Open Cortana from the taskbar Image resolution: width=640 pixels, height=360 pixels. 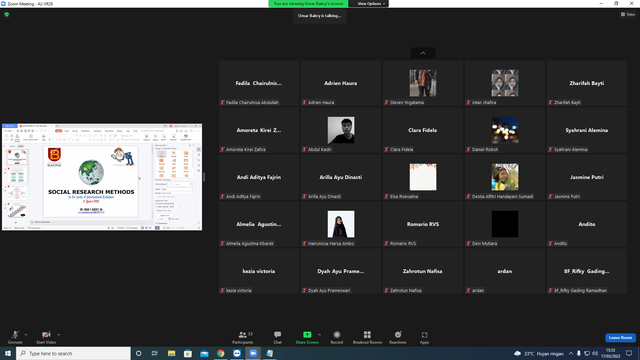[x=139, y=353]
